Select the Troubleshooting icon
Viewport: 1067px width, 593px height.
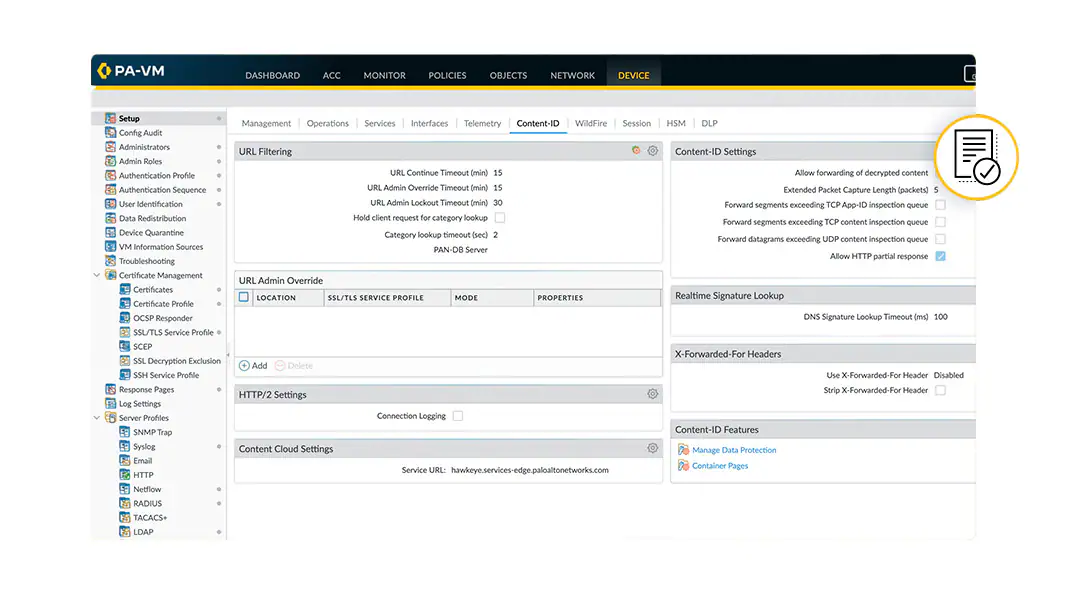click(x=110, y=261)
